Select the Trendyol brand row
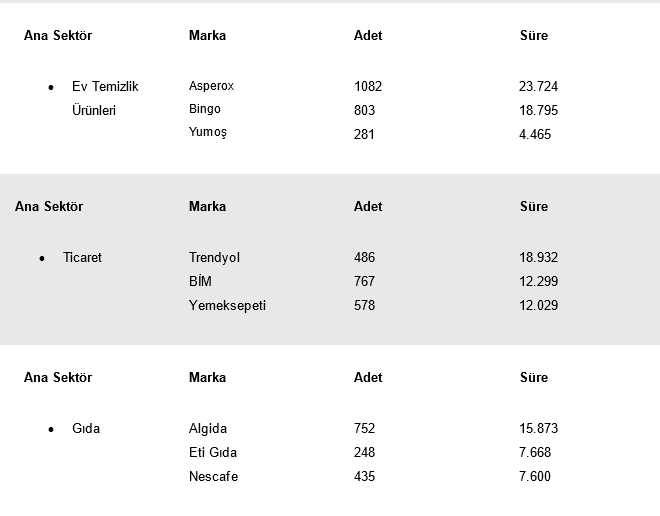The image size is (660, 516). (x=214, y=257)
